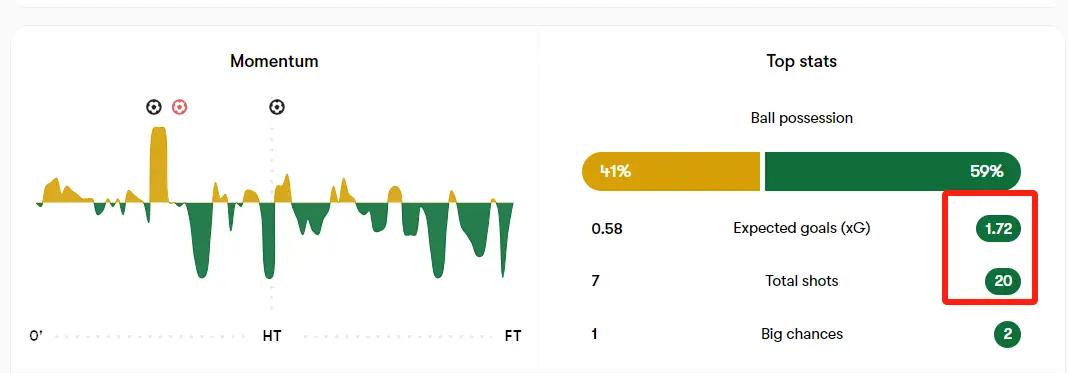
Task: Click the Momentum heading
Action: pyautogui.click(x=274, y=61)
